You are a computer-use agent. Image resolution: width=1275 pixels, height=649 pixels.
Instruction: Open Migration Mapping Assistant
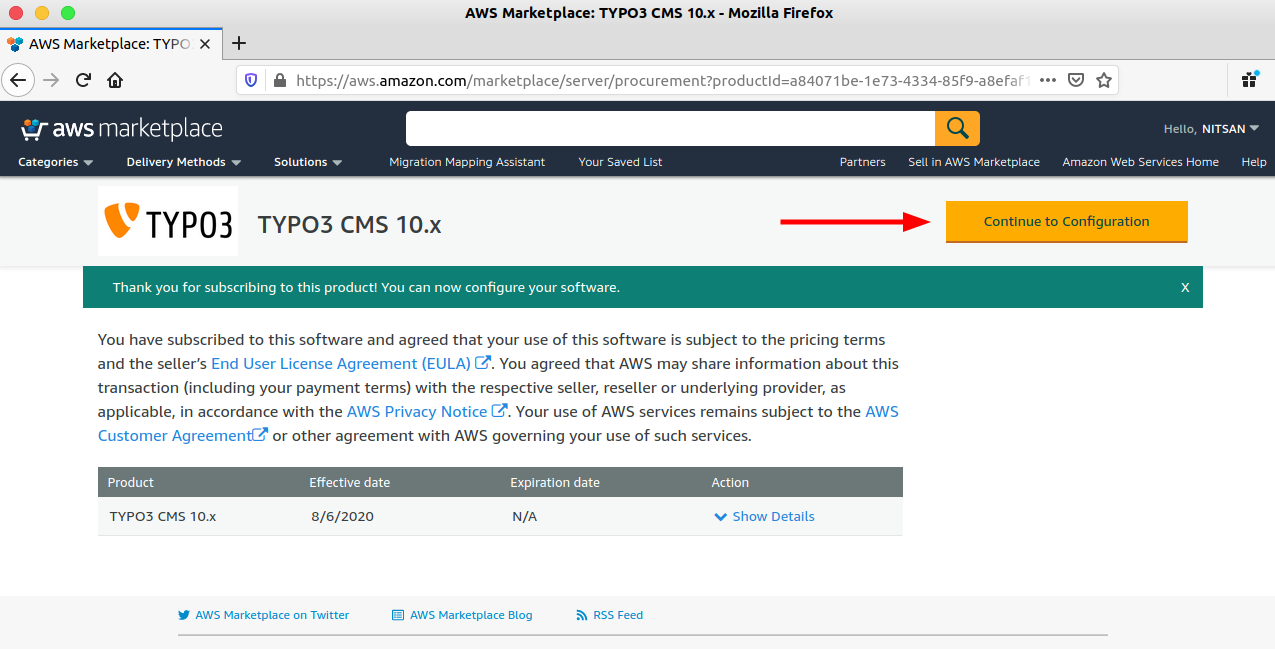[467, 162]
